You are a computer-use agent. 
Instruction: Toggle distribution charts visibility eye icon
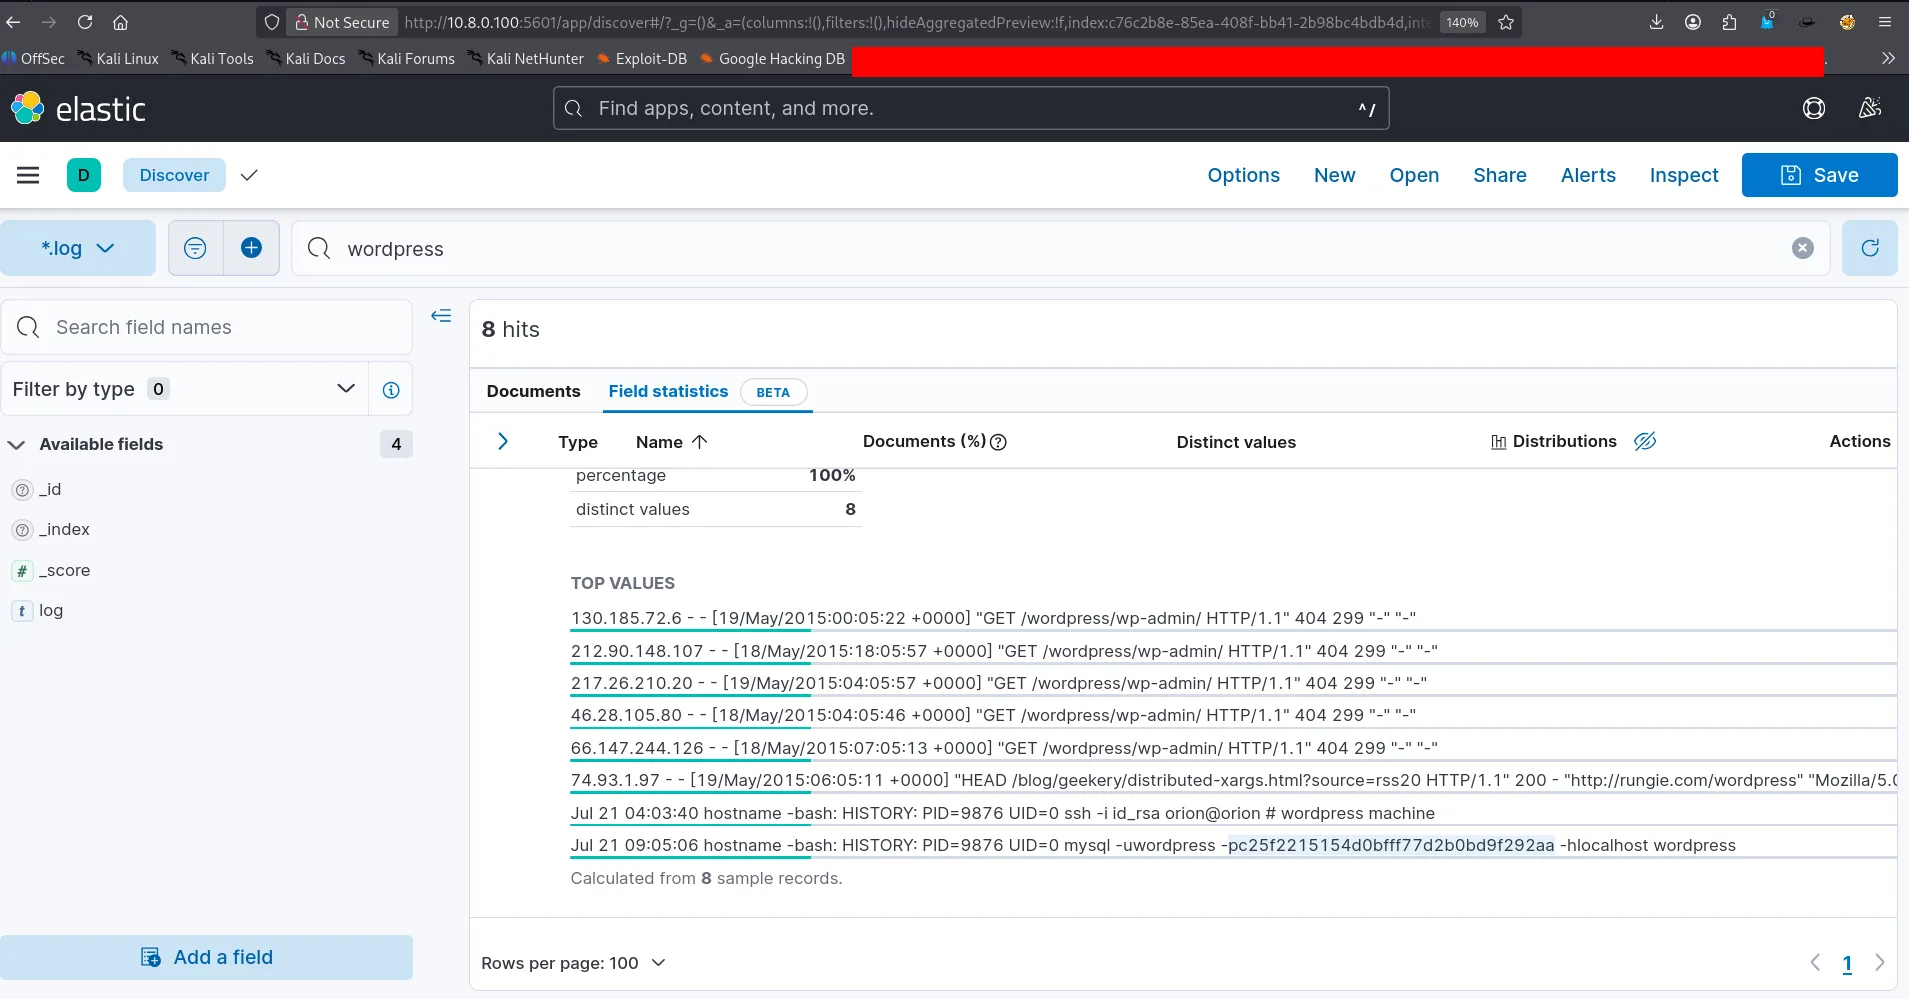[1645, 441]
